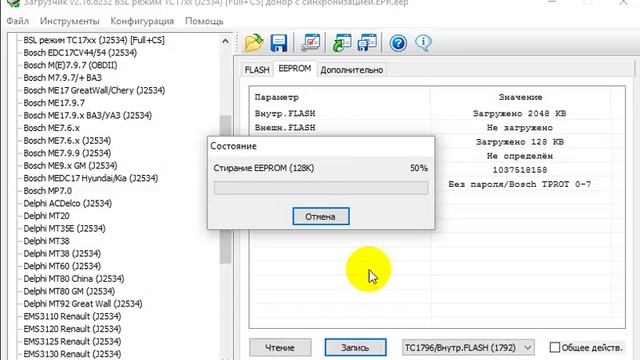Open file with the yellow folder icon
Screen dimensions: 640x360
(254, 43)
